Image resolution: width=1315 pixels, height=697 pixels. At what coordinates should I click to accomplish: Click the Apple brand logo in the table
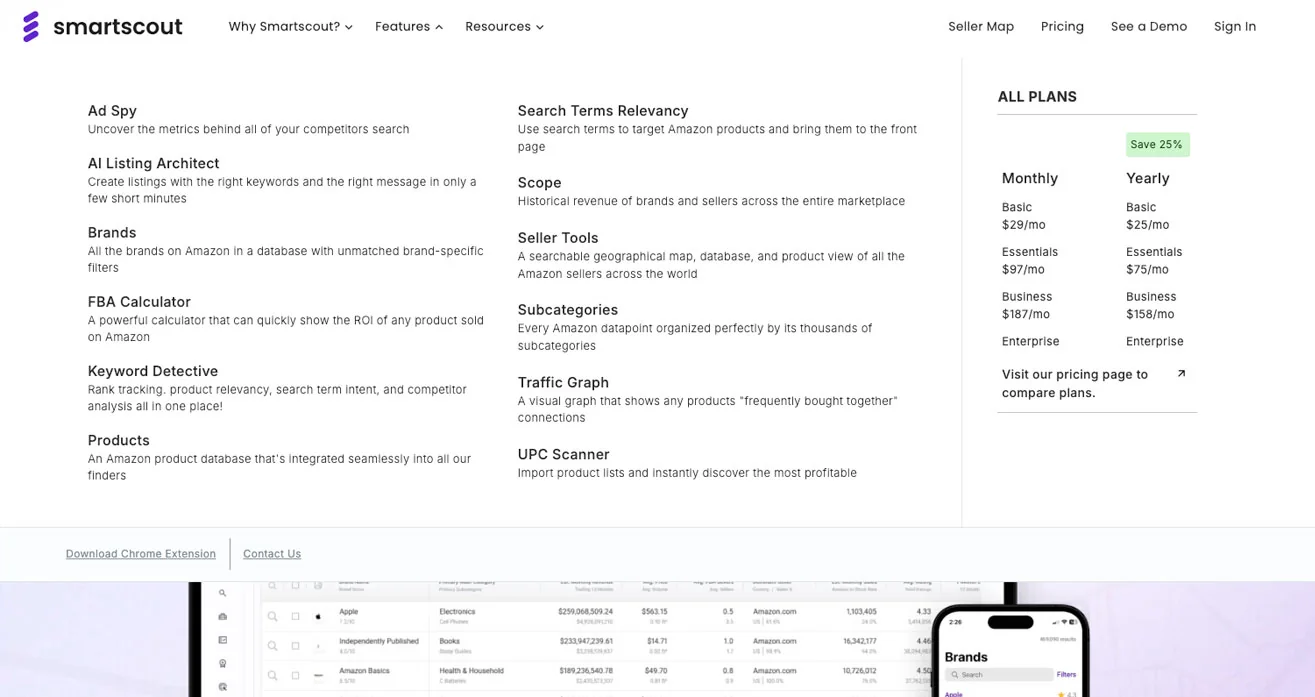tap(319, 617)
